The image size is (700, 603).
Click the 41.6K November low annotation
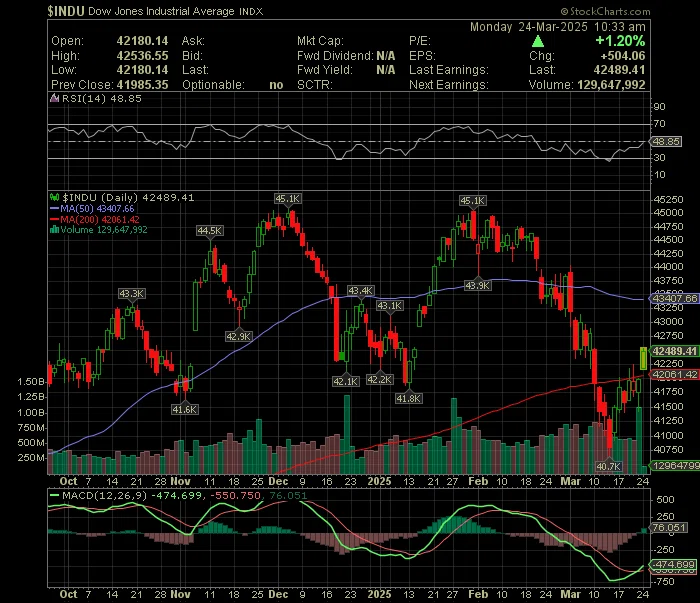[185, 409]
